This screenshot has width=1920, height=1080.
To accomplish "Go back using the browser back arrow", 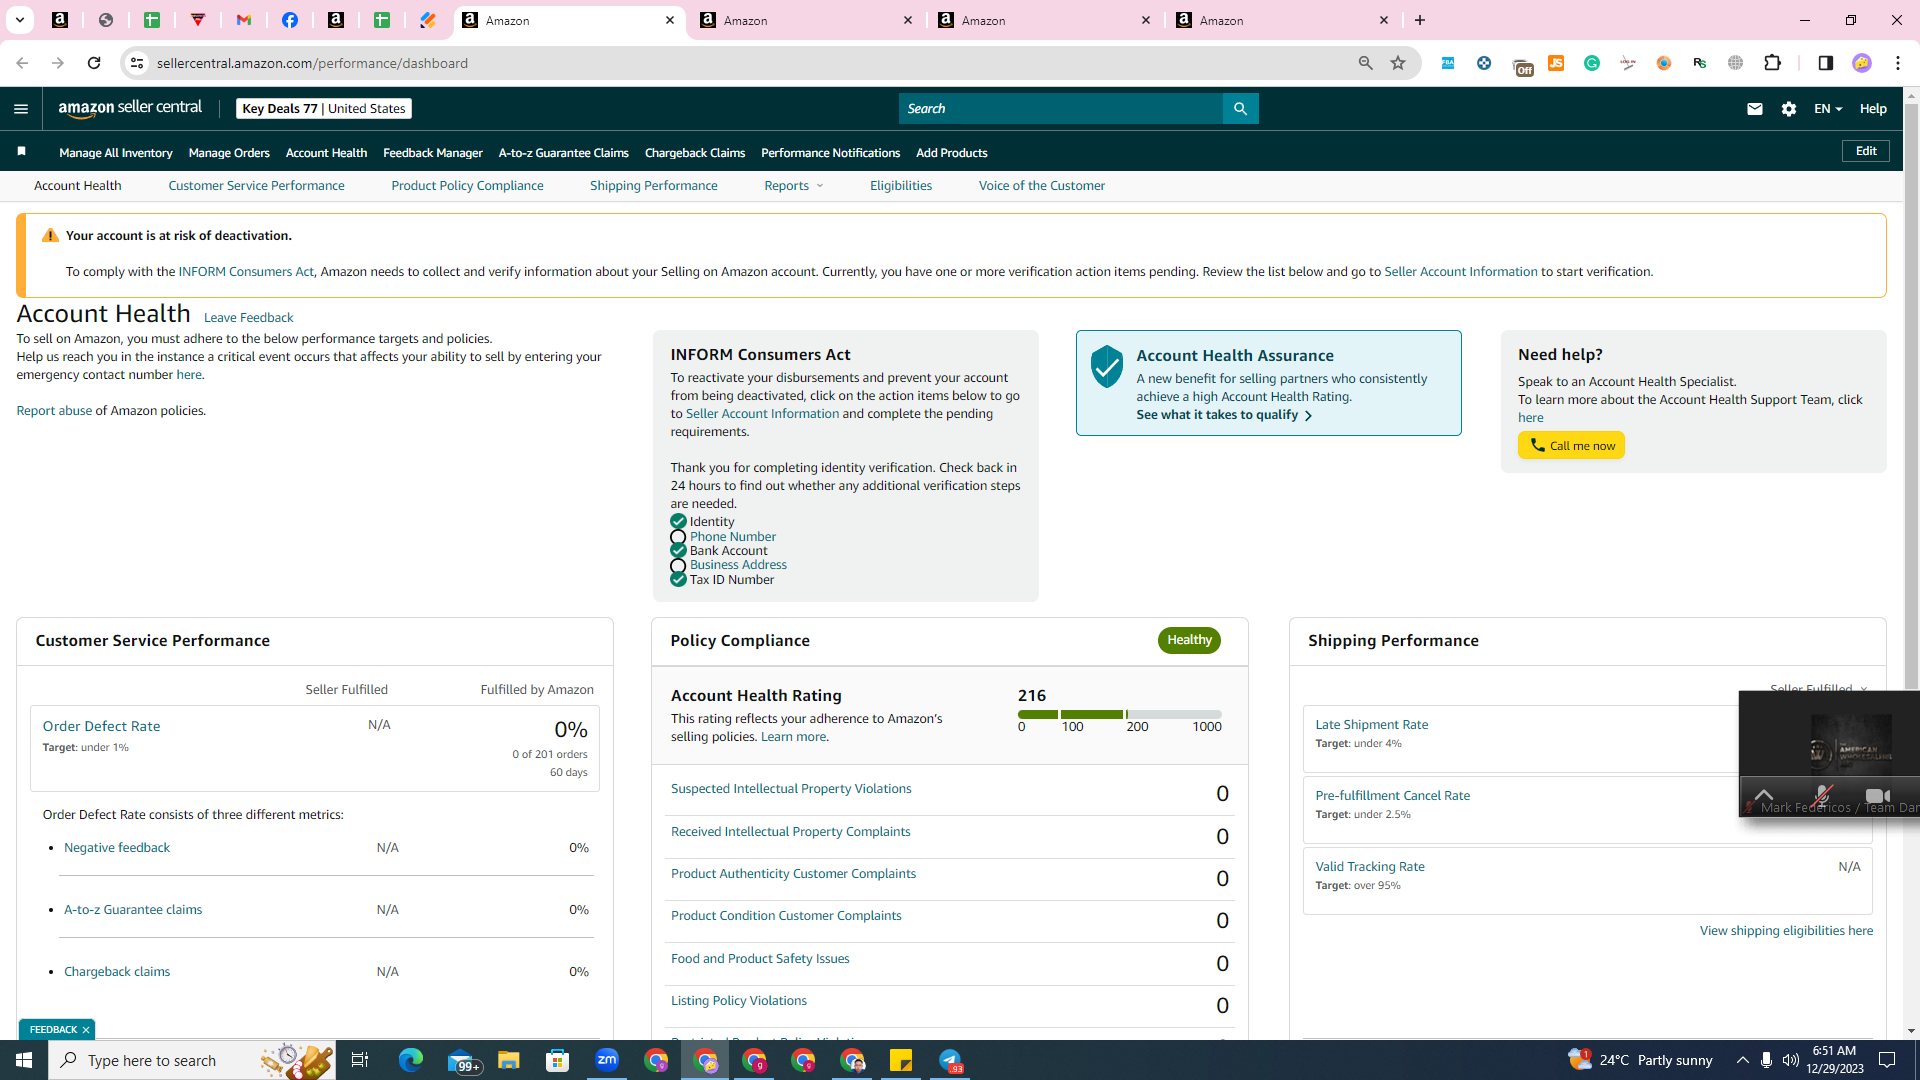I will tap(22, 63).
